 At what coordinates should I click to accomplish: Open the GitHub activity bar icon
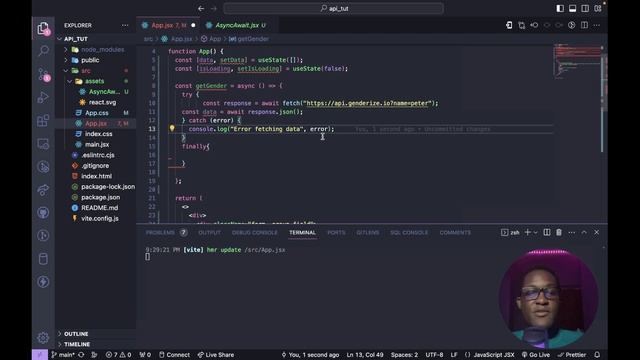[x=43, y=213]
